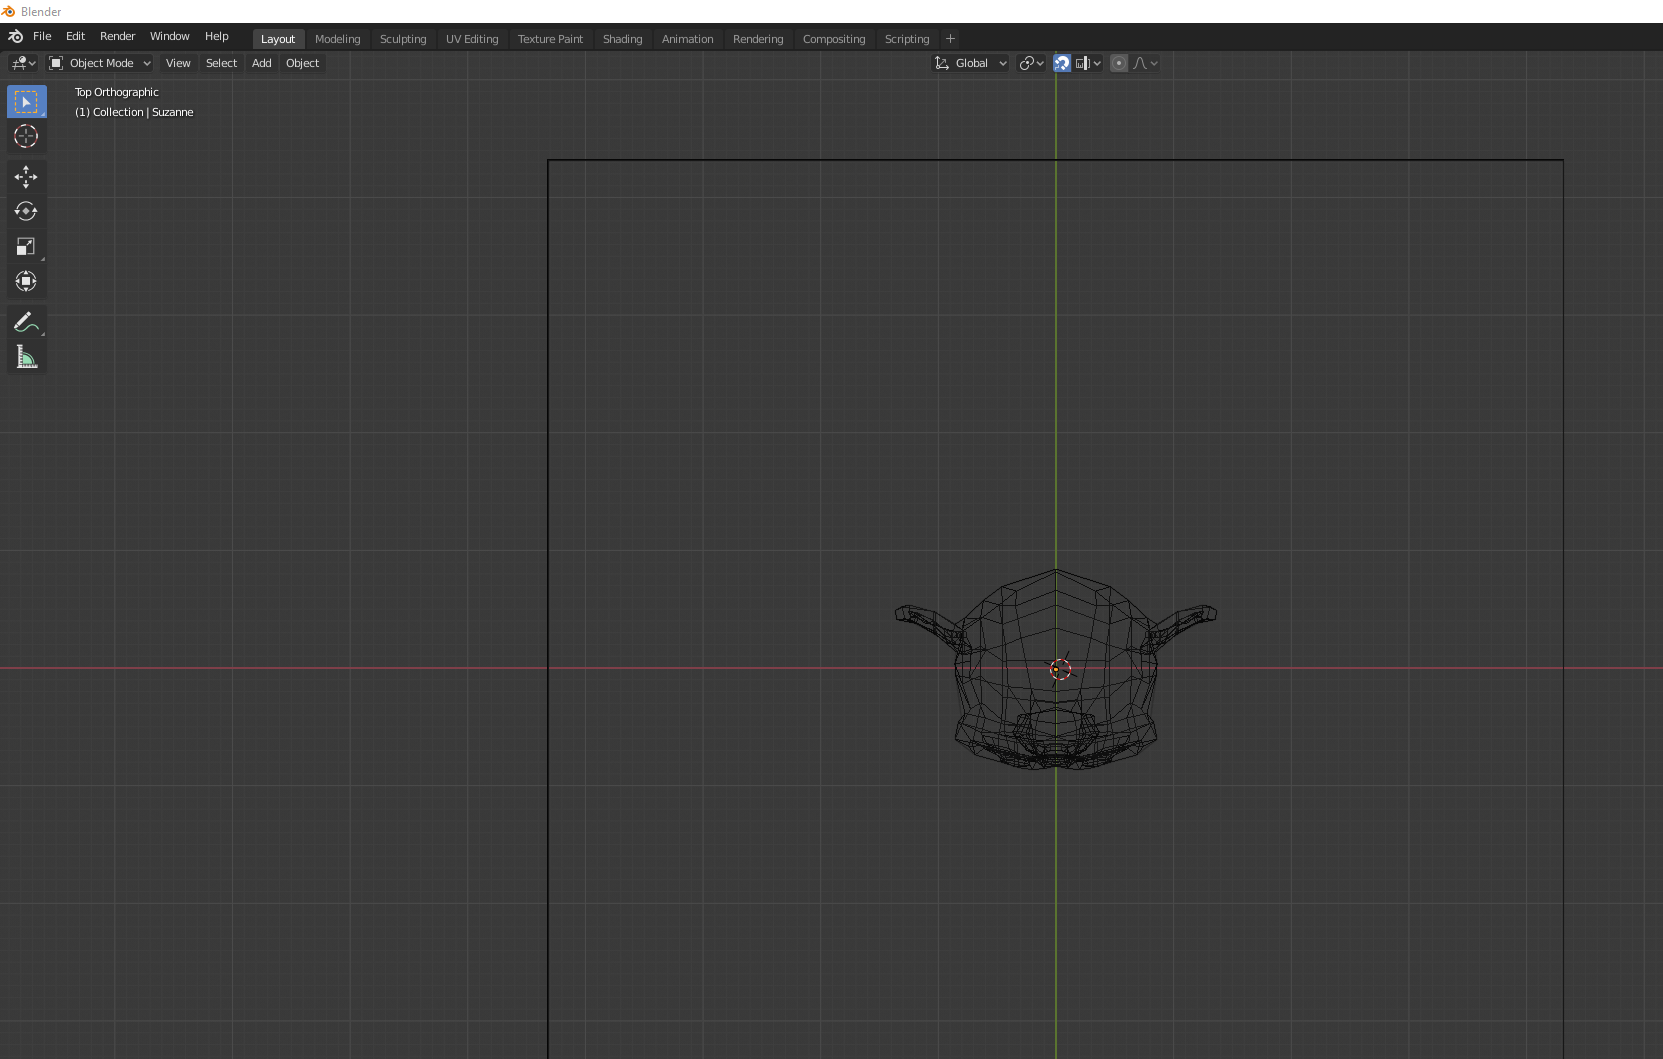Open the Object Mode dropdown
The height and width of the screenshot is (1059, 1663).
click(98, 63)
